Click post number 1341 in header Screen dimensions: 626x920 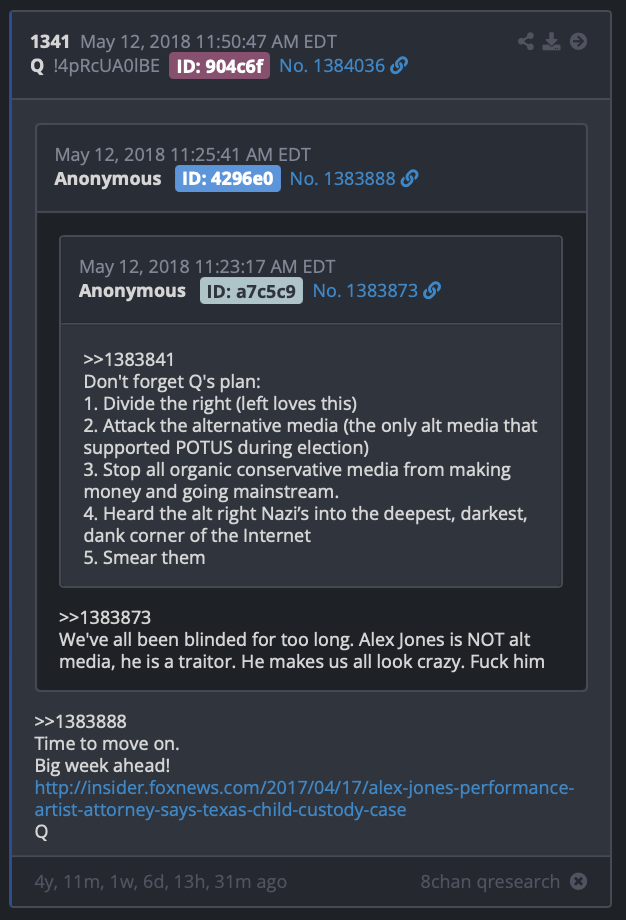click(x=50, y=42)
